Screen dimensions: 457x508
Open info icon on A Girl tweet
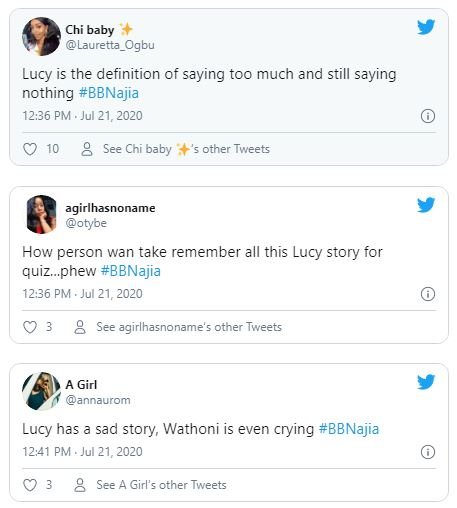pos(428,452)
